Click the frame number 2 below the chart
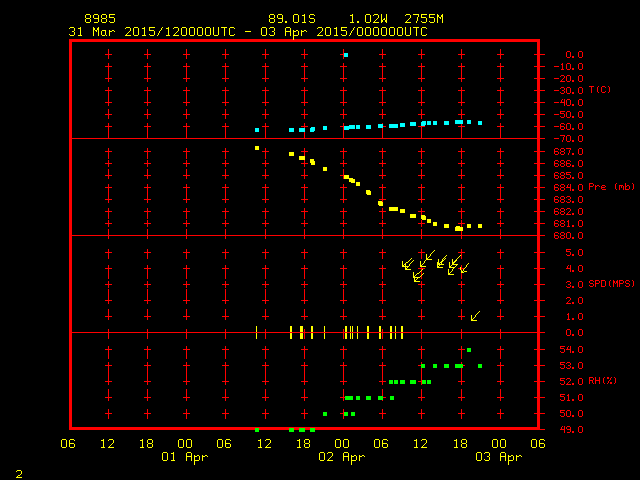Viewport: 640px width, 480px height. click(x=19, y=474)
